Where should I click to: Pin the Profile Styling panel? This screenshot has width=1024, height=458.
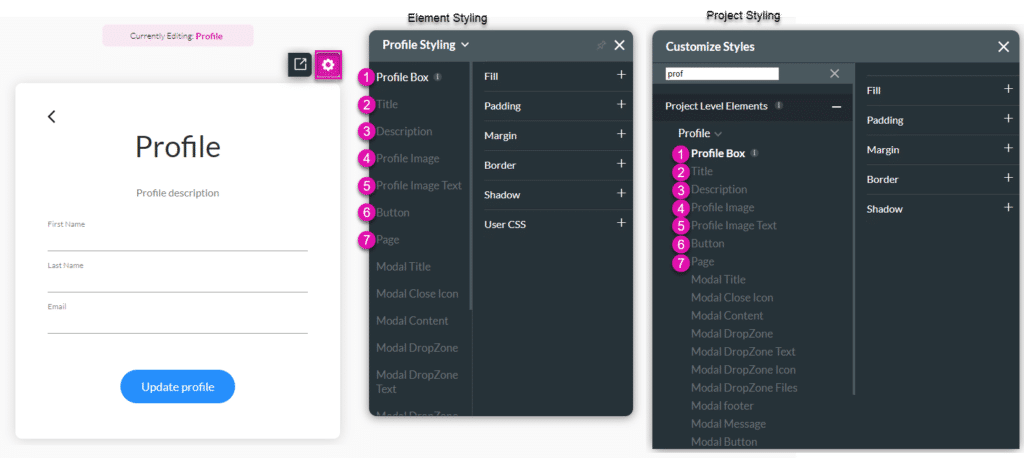(x=600, y=45)
